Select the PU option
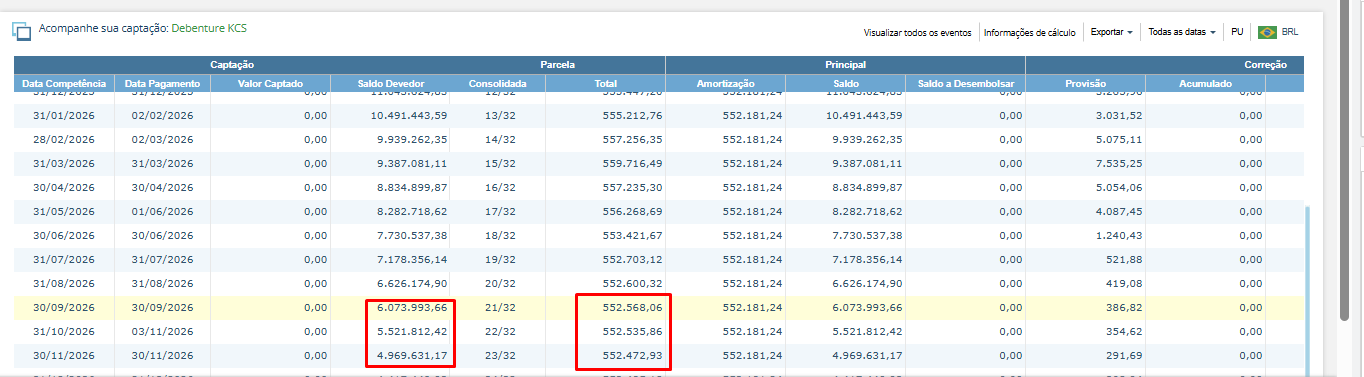The width and height of the screenshot is (1364, 377). tap(1237, 32)
